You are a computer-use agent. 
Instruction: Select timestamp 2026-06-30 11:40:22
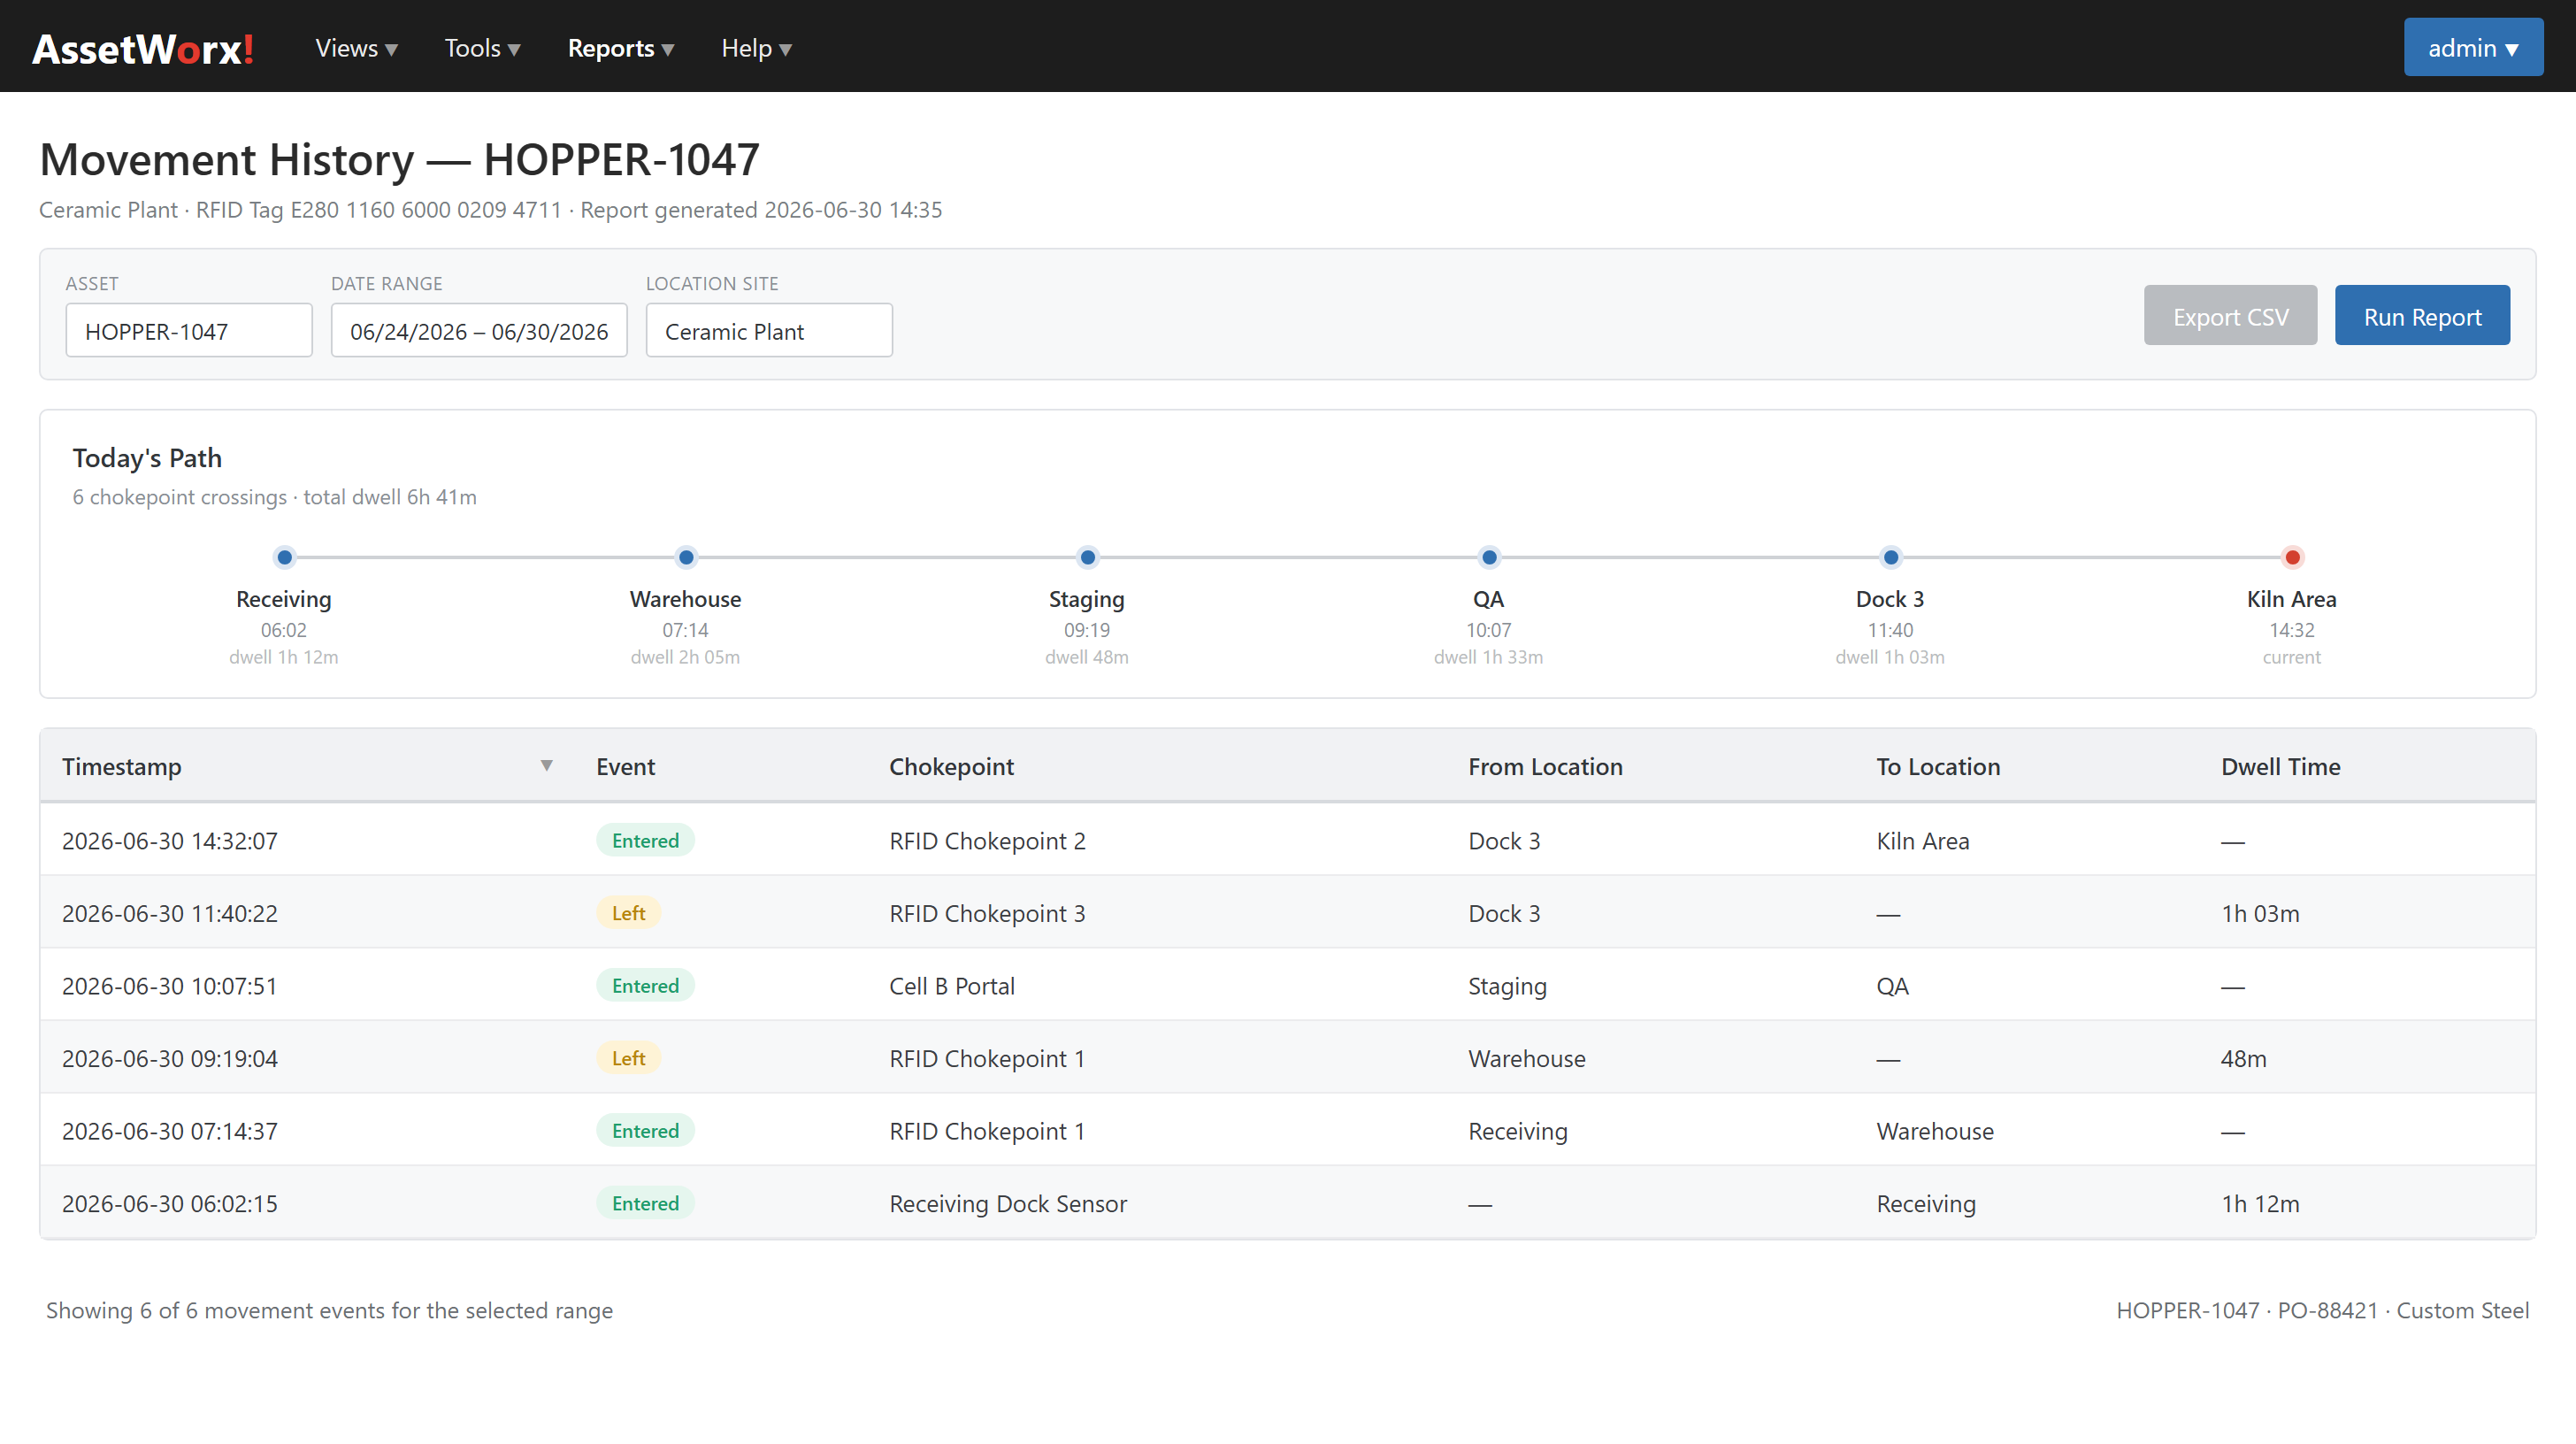[x=170, y=914]
